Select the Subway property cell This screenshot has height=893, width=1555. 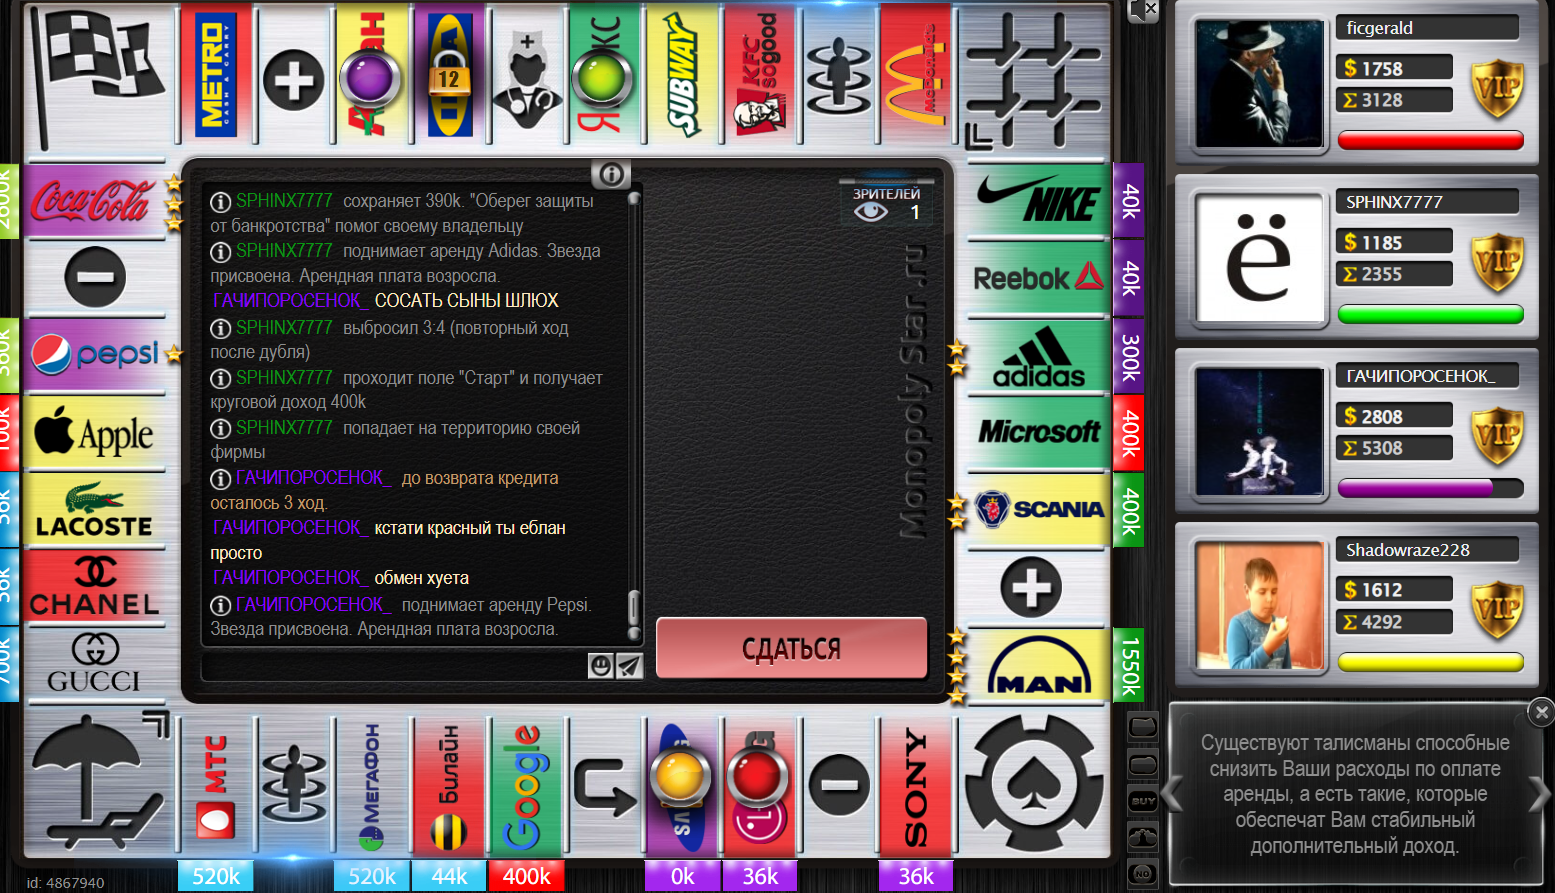coord(682,76)
